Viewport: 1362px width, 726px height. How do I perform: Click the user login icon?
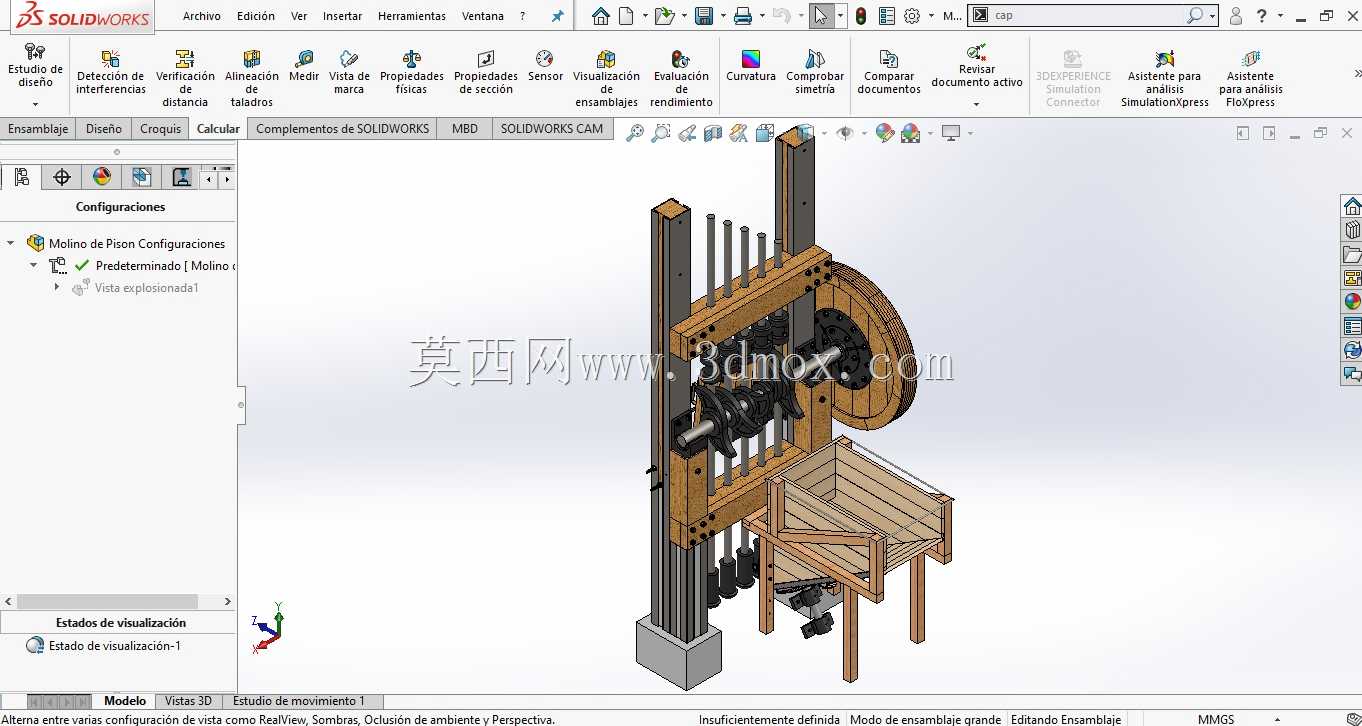1236,16
